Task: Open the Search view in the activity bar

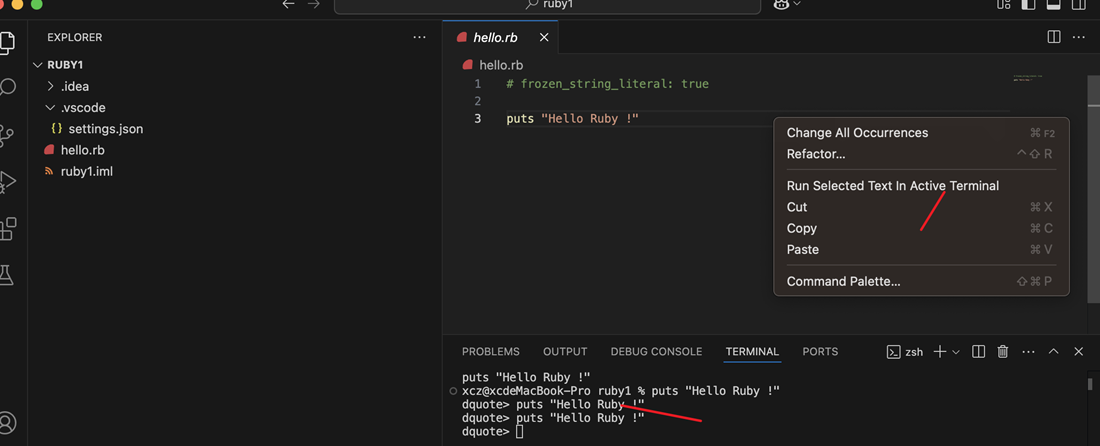Action: 8,88
